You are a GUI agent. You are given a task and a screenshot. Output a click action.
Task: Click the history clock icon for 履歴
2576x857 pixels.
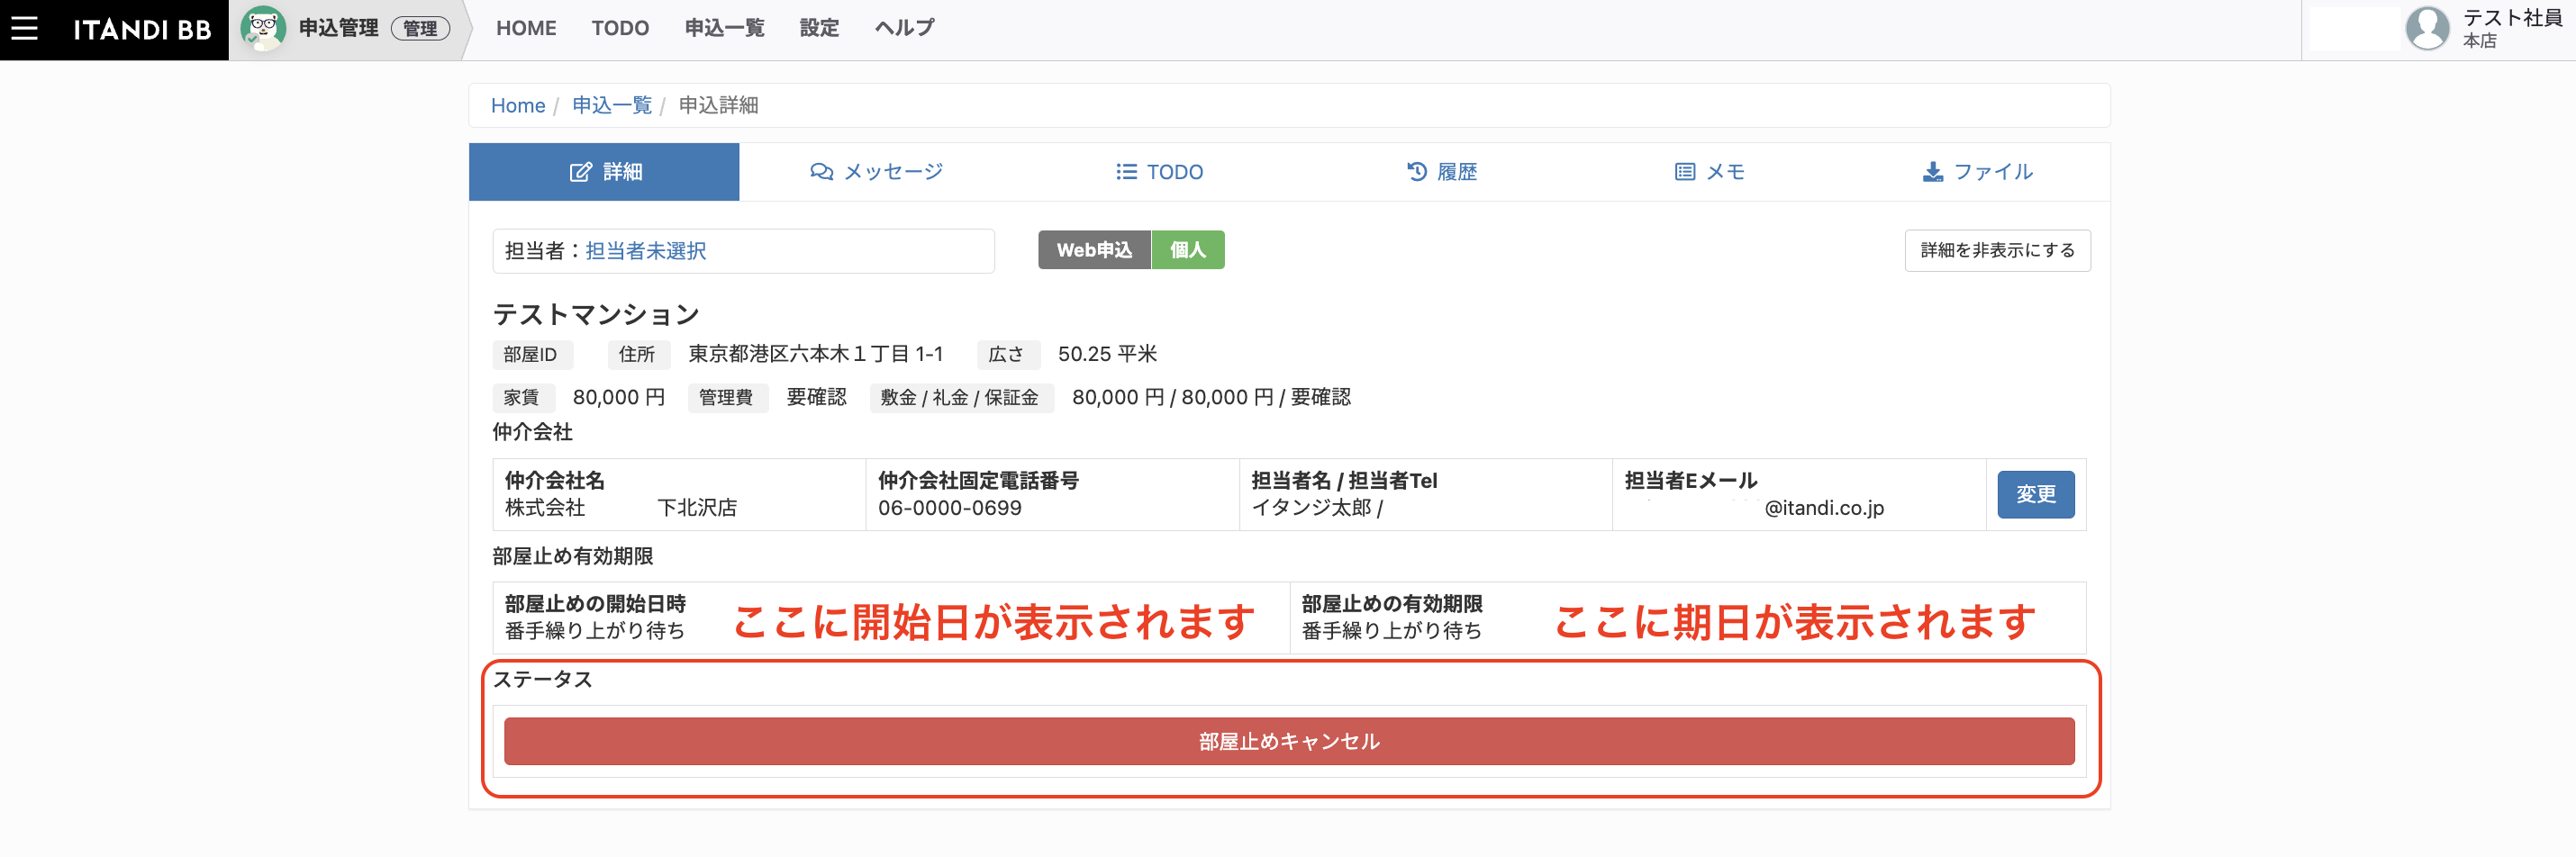(x=1416, y=172)
